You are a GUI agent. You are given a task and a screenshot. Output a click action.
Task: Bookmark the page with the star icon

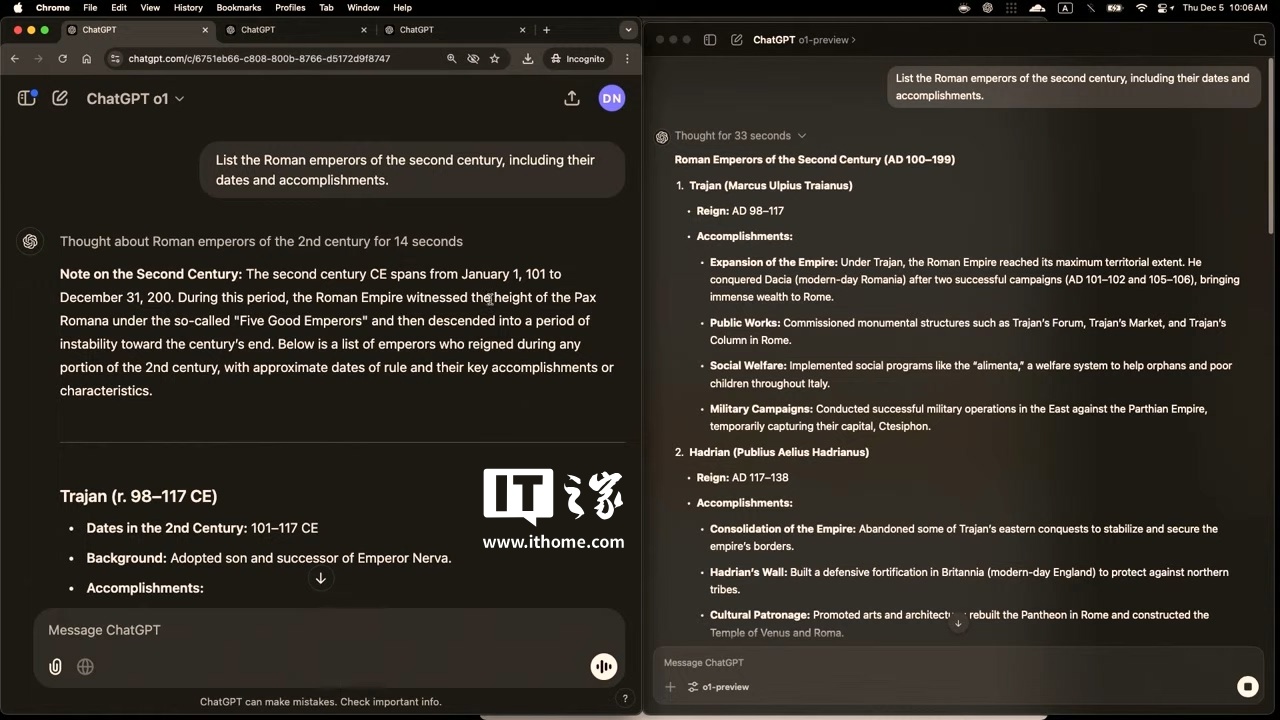(x=494, y=58)
